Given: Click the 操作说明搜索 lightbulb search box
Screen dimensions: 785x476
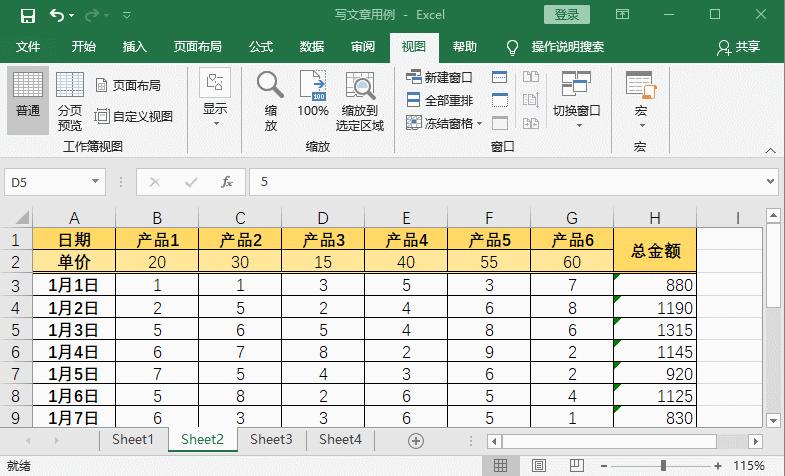Looking at the screenshot, I should coord(556,47).
